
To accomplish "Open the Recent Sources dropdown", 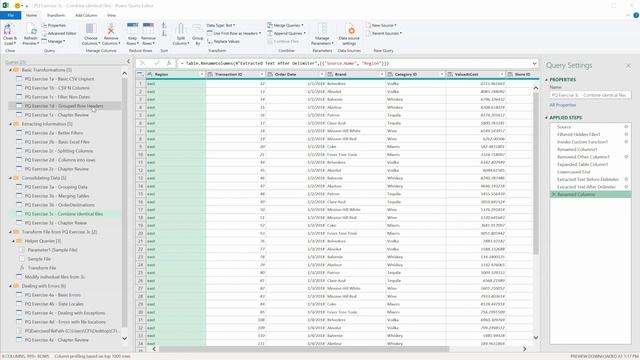I will pos(384,33).
